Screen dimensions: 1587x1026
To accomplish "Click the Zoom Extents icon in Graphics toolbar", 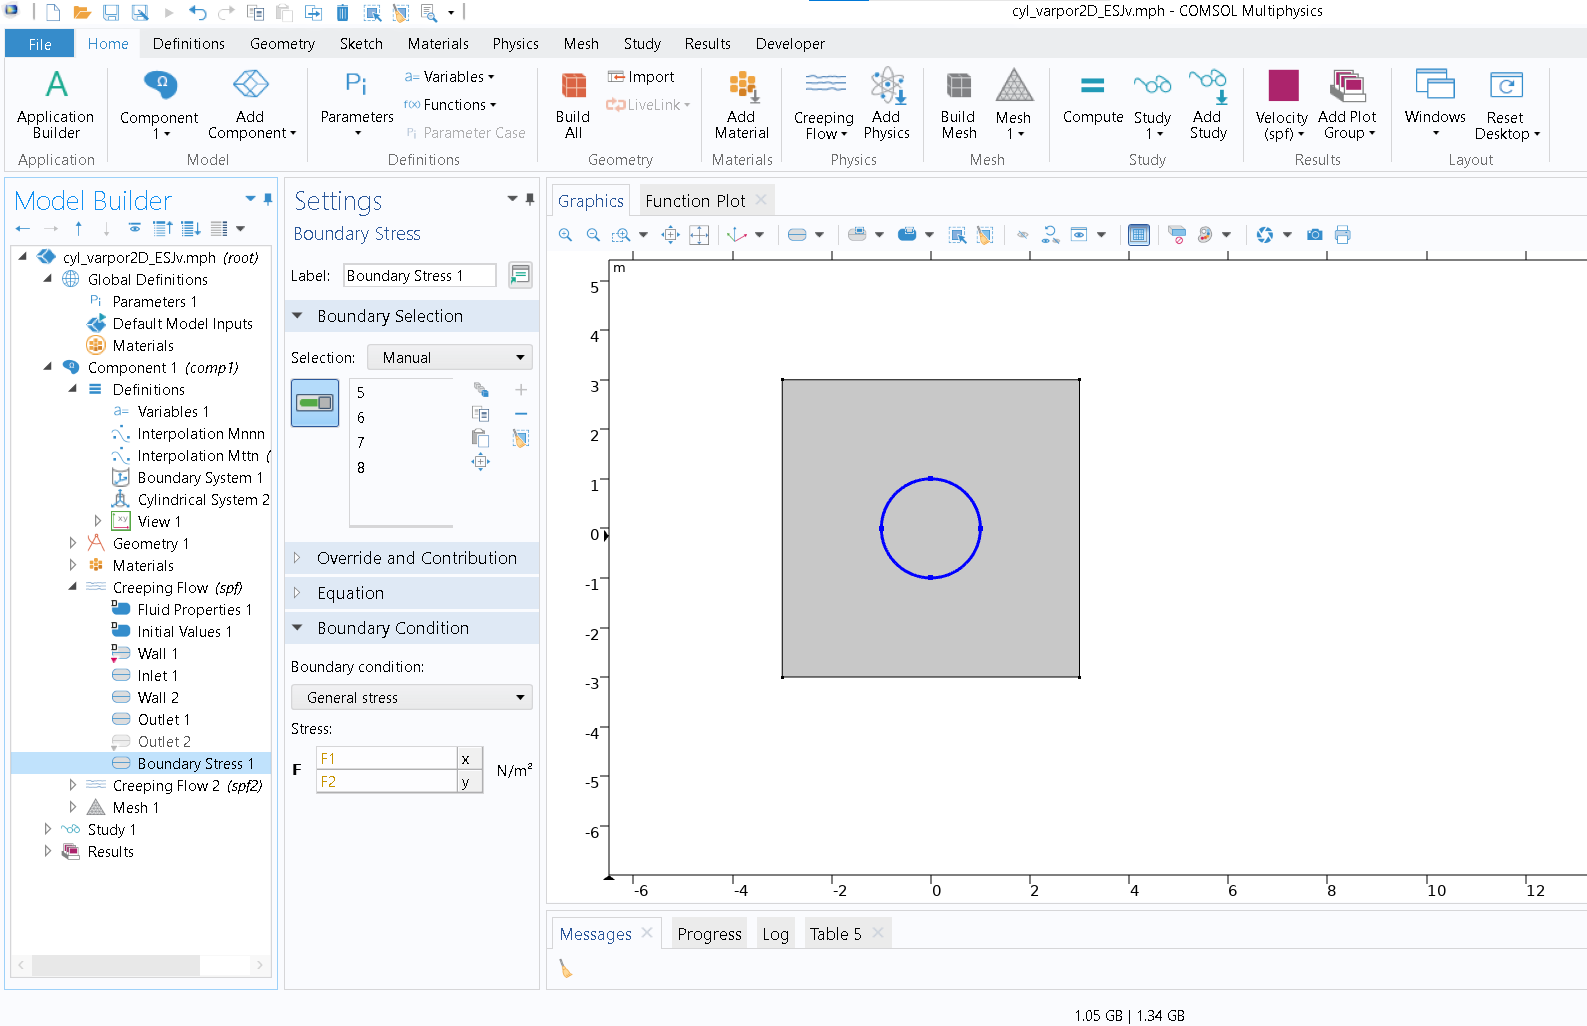I will 670,235.
